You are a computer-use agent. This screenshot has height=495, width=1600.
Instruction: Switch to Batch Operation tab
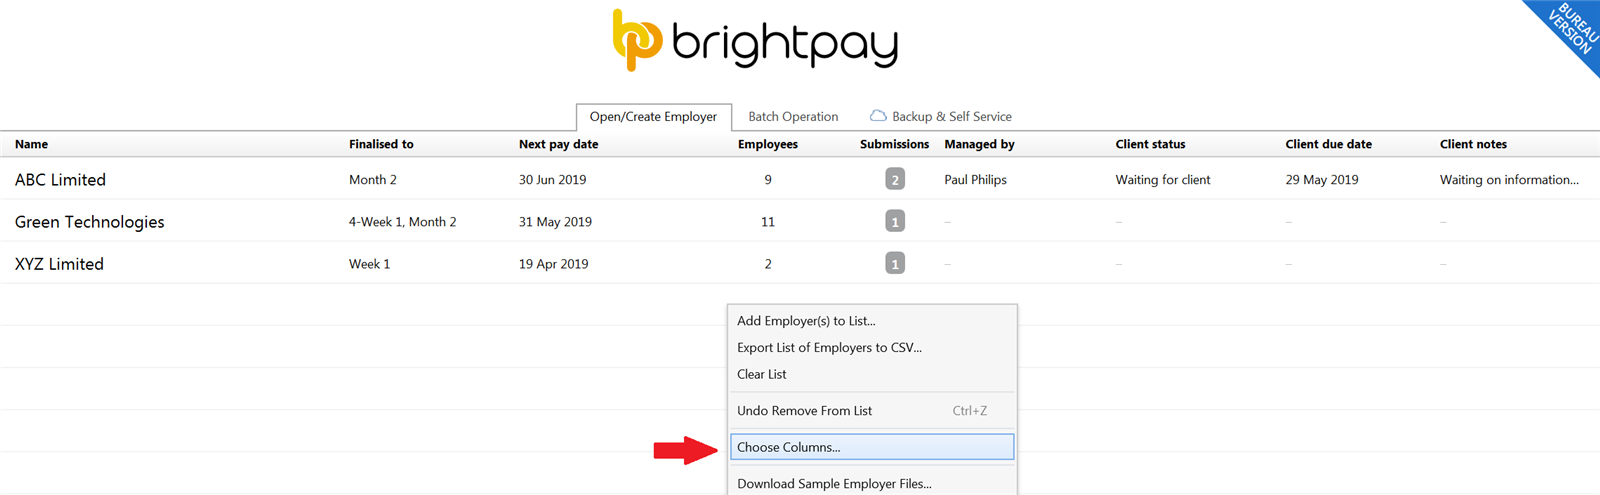tap(793, 117)
